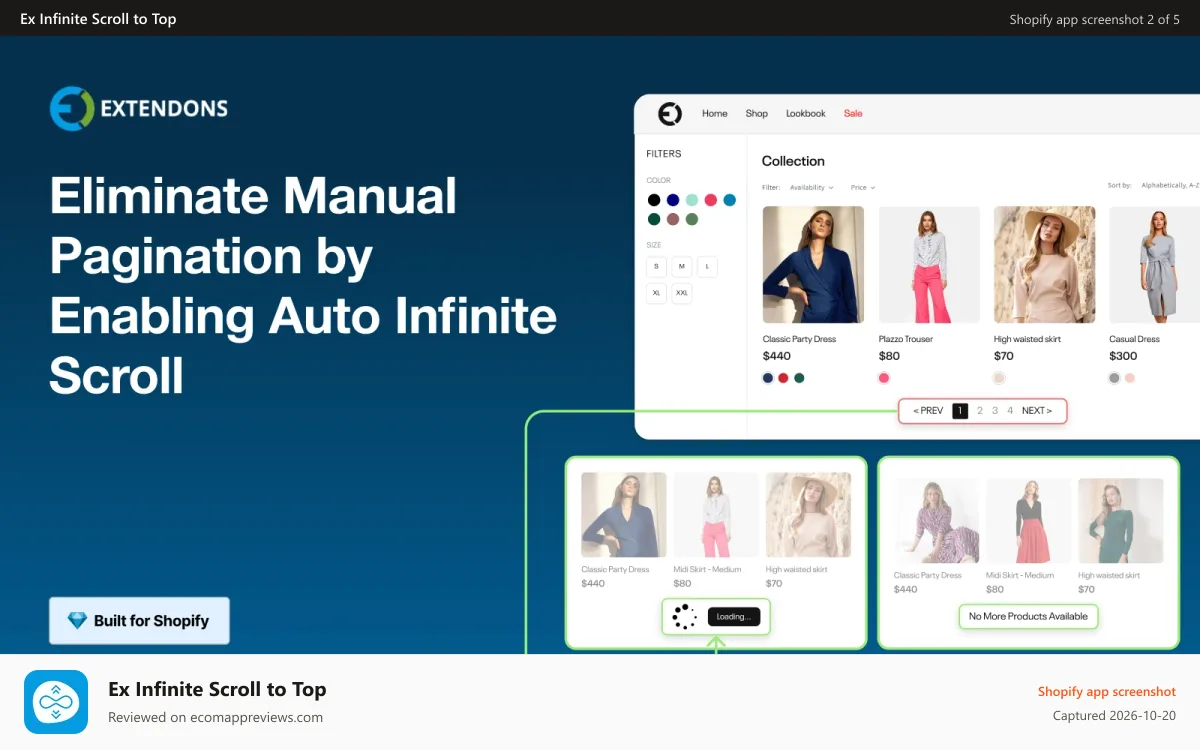Image resolution: width=1200 pixels, height=750 pixels.
Task: Click the Built for Shopify badge
Action: coord(139,621)
